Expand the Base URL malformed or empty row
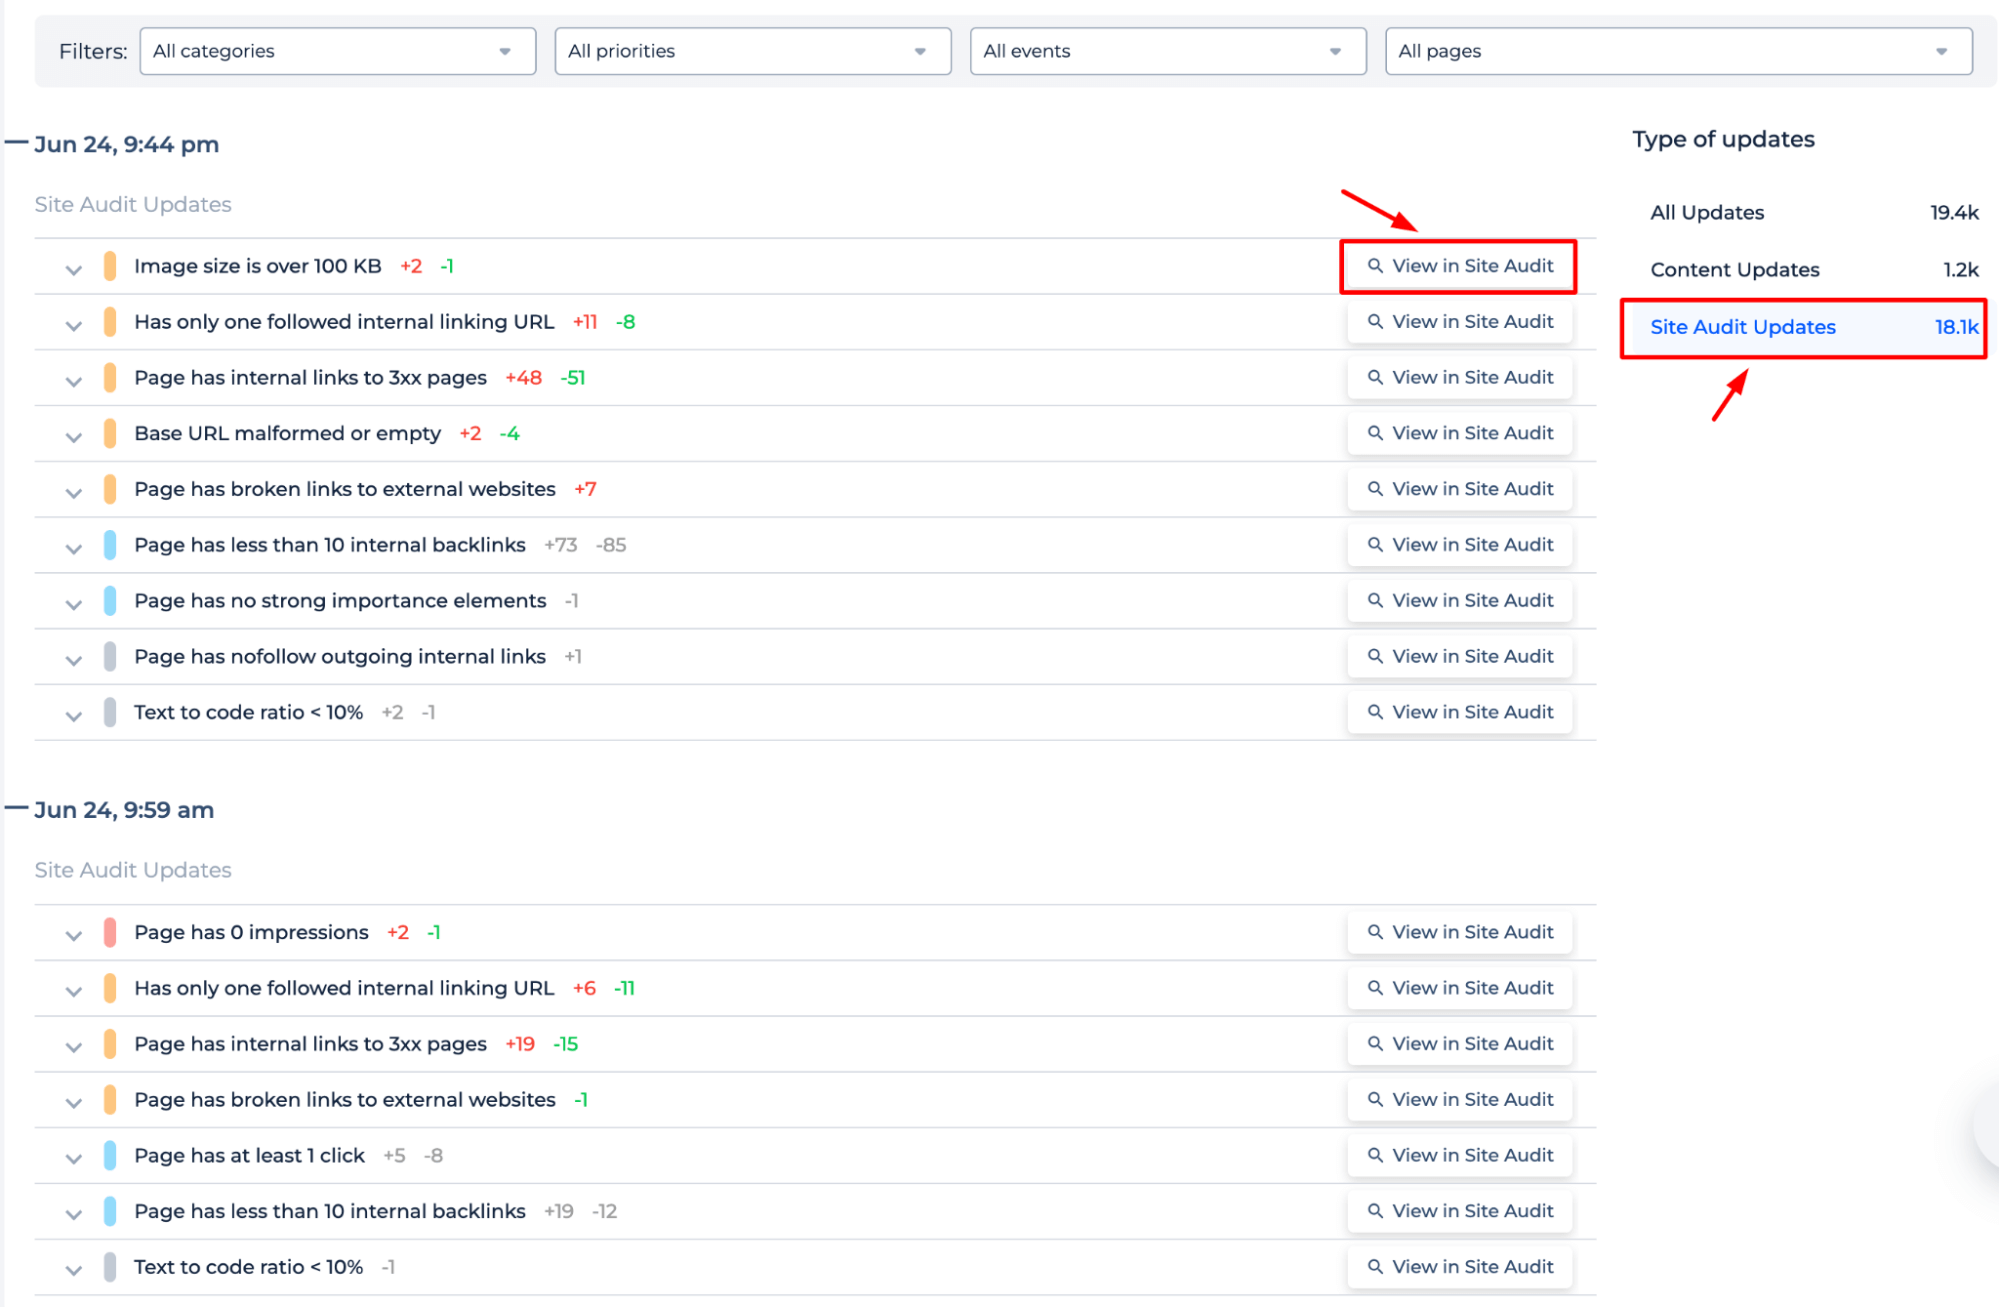This screenshot has height=1307, width=1999. pyautogui.click(x=73, y=436)
